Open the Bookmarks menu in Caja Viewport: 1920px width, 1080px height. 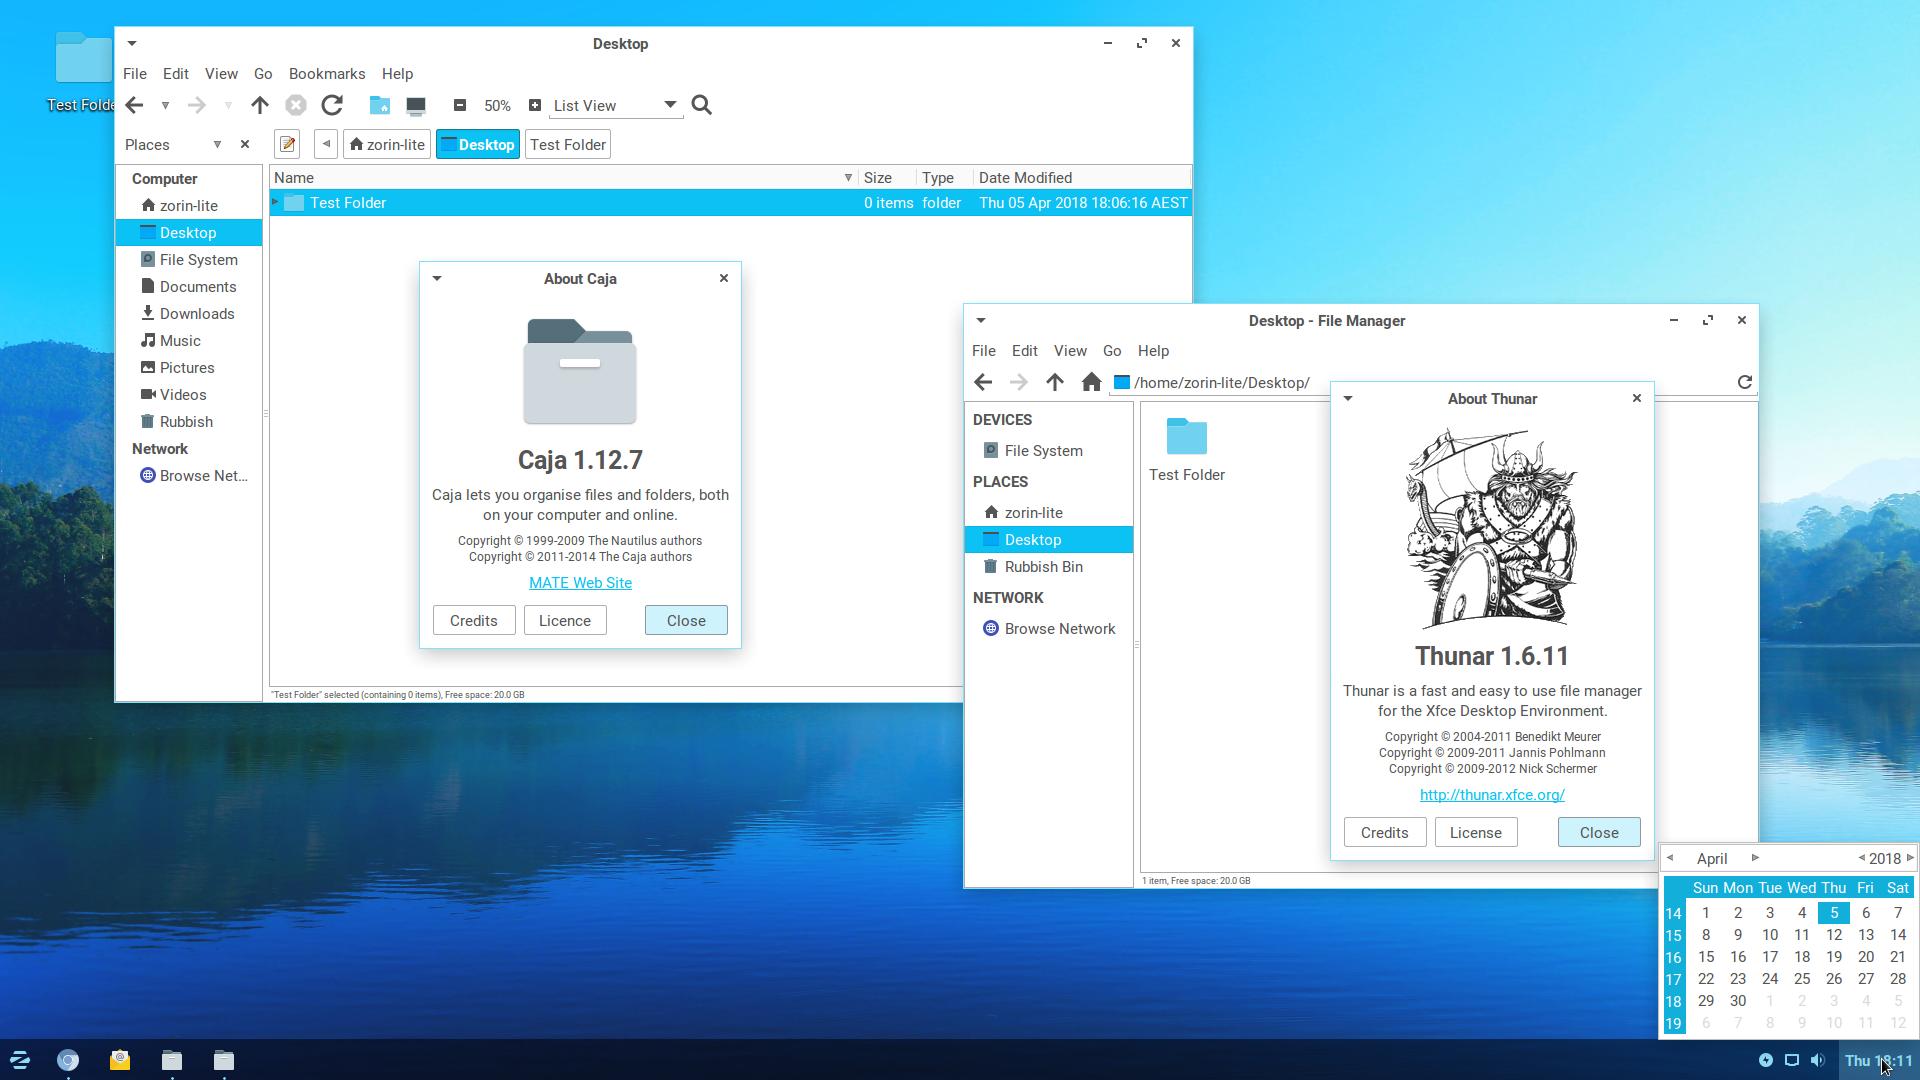[326, 74]
